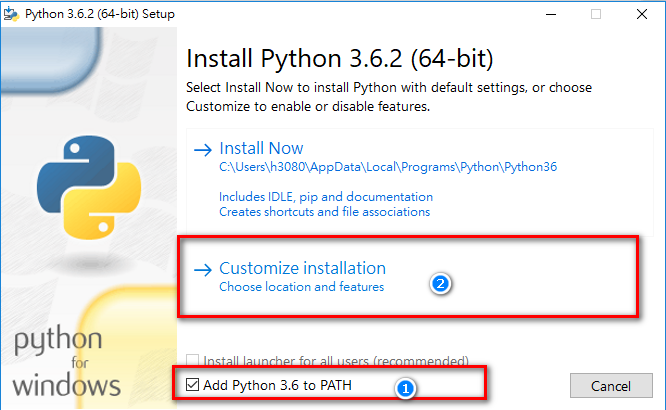The width and height of the screenshot is (666, 410).
Task: Click 'Choose location and features' subtitle
Action: (x=301, y=287)
